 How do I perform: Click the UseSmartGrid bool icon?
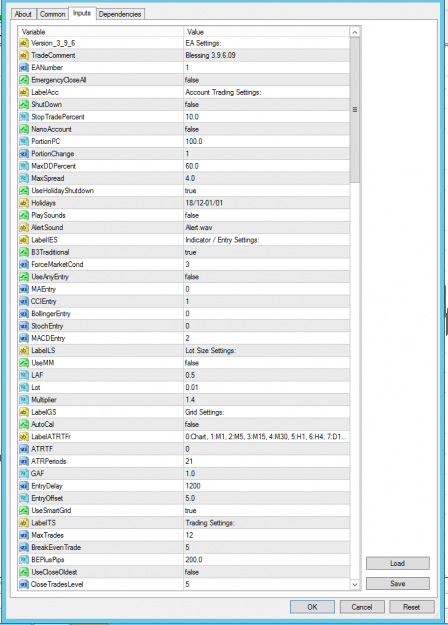pyautogui.click(x=24, y=510)
